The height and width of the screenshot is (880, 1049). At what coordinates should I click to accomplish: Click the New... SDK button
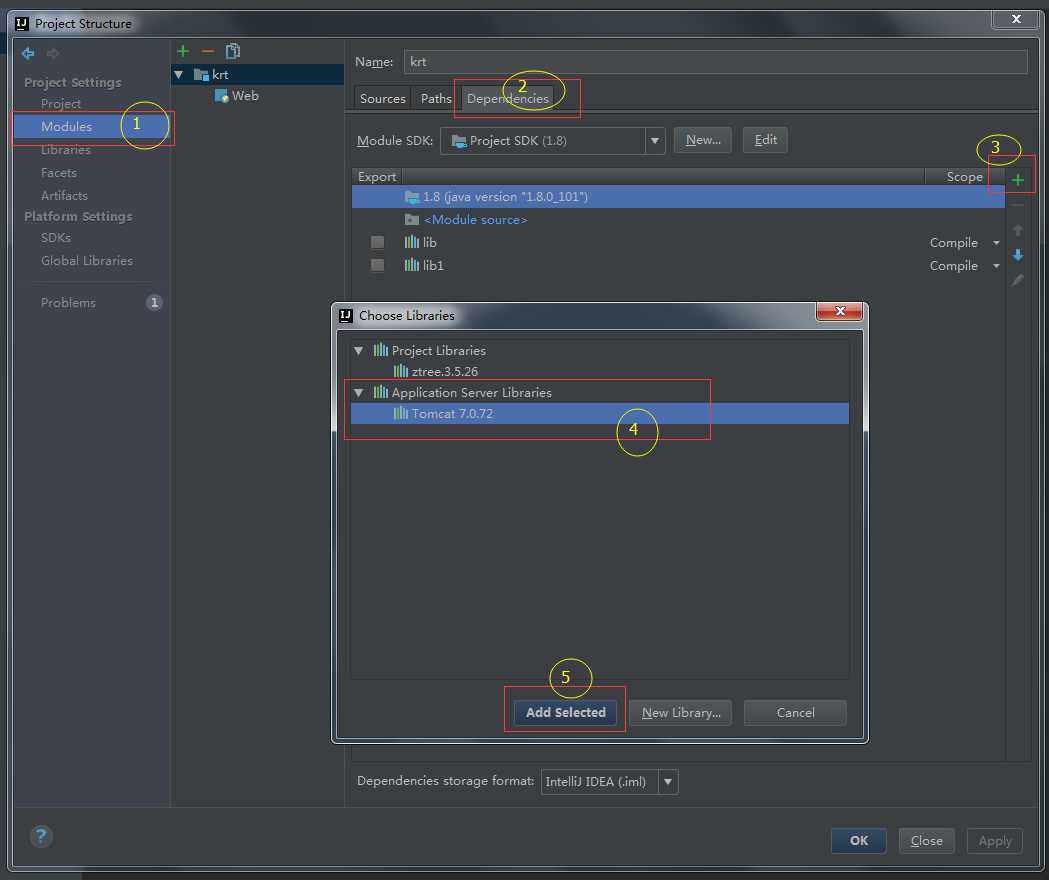pyautogui.click(x=702, y=140)
